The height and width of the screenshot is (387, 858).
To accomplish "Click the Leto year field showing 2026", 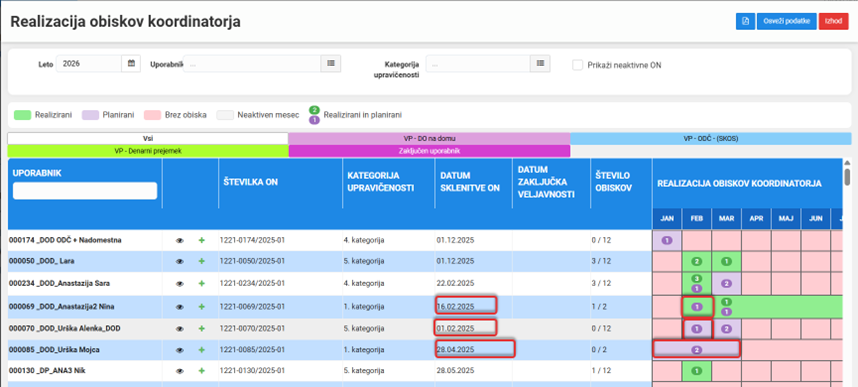I will pyautogui.click(x=89, y=63).
